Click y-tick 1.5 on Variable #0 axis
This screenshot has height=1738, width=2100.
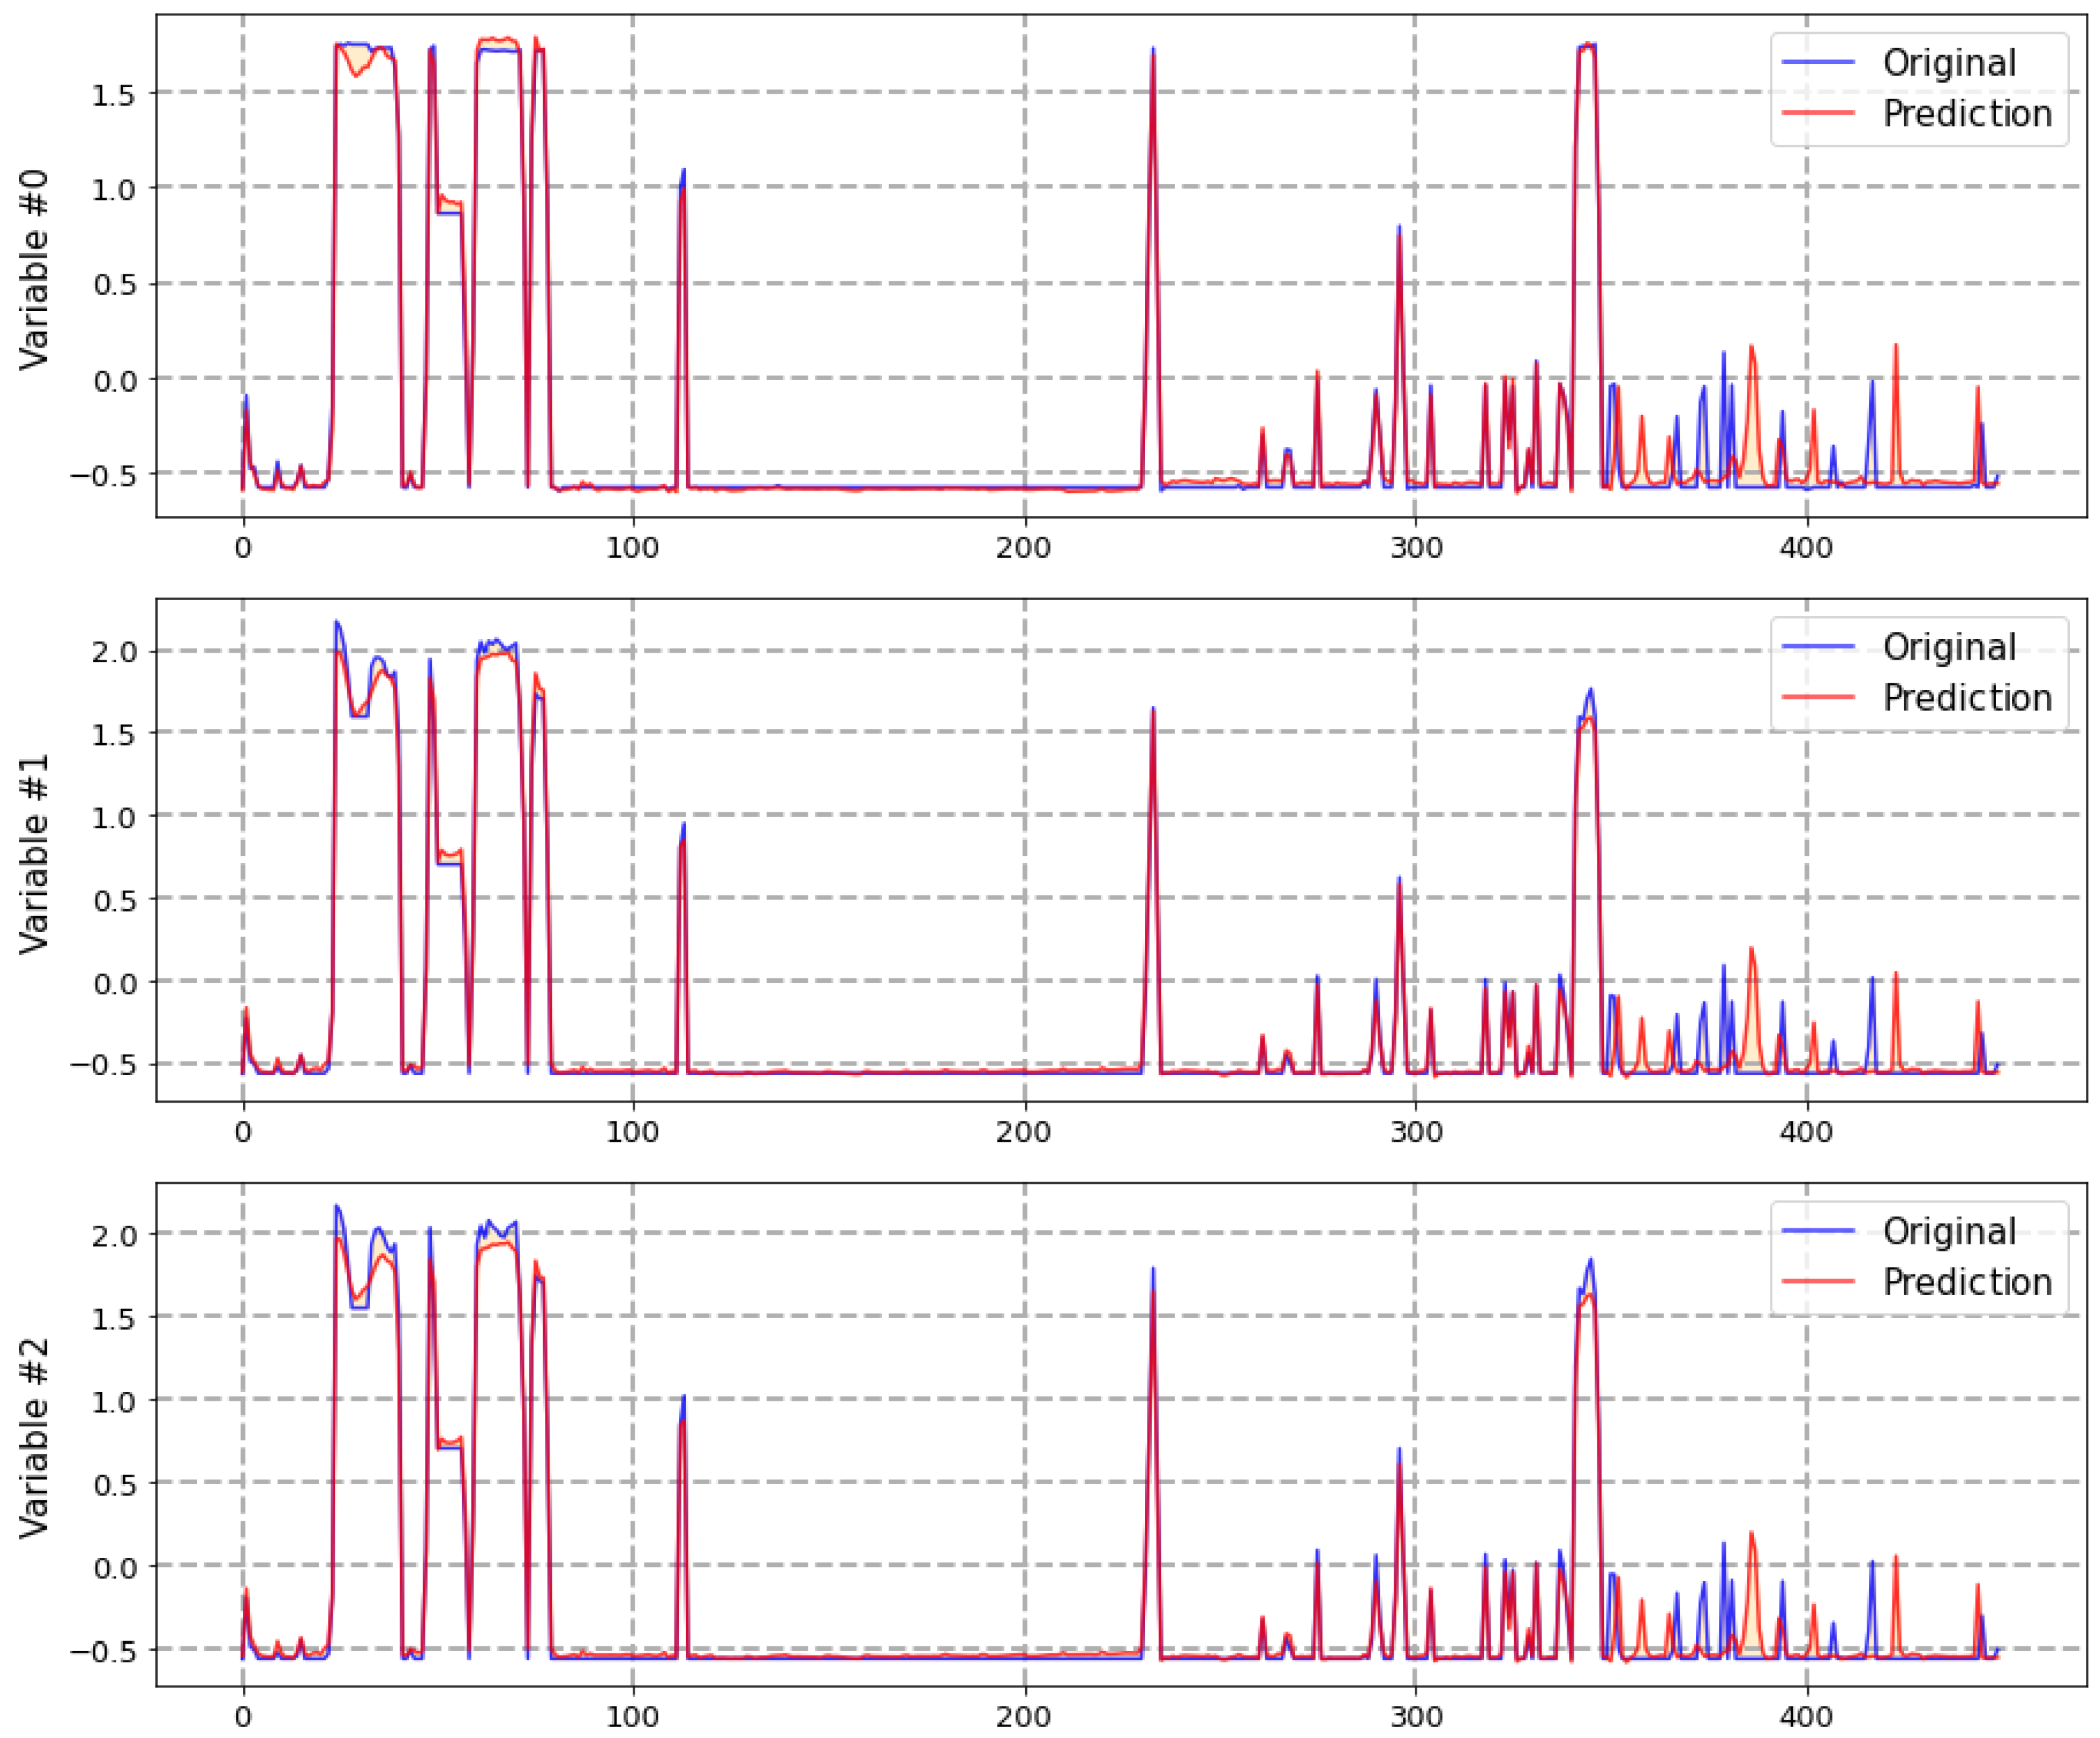click(113, 95)
